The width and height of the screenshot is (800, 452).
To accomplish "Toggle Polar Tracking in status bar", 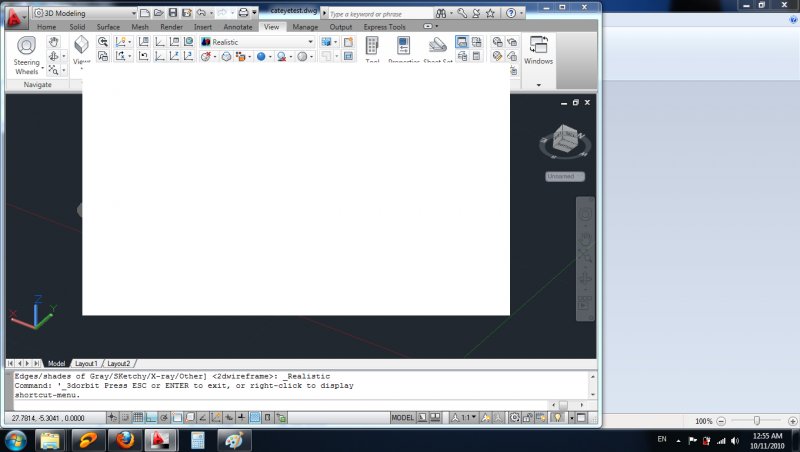I will click(x=164, y=418).
